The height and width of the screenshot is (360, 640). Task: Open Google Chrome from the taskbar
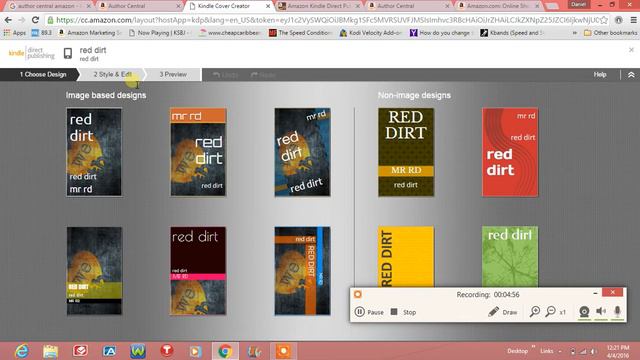coord(224,351)
